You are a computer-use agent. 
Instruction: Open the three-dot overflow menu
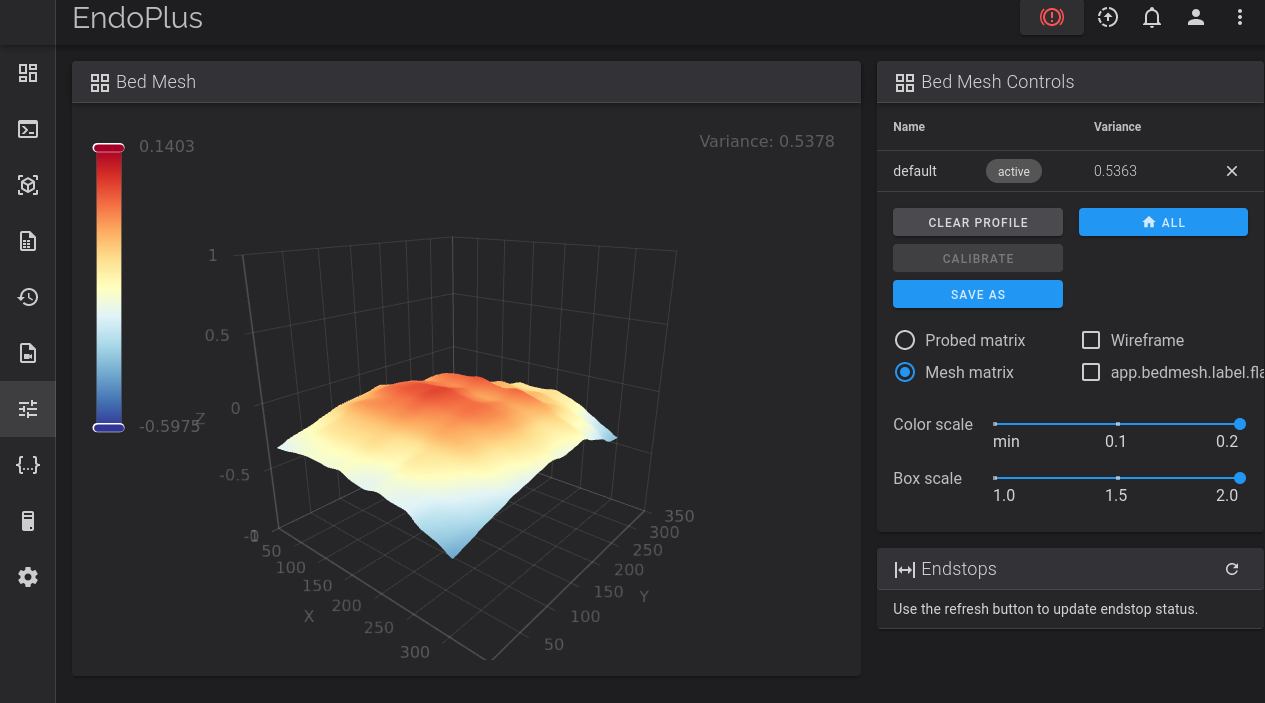[x=1240, y=17]
